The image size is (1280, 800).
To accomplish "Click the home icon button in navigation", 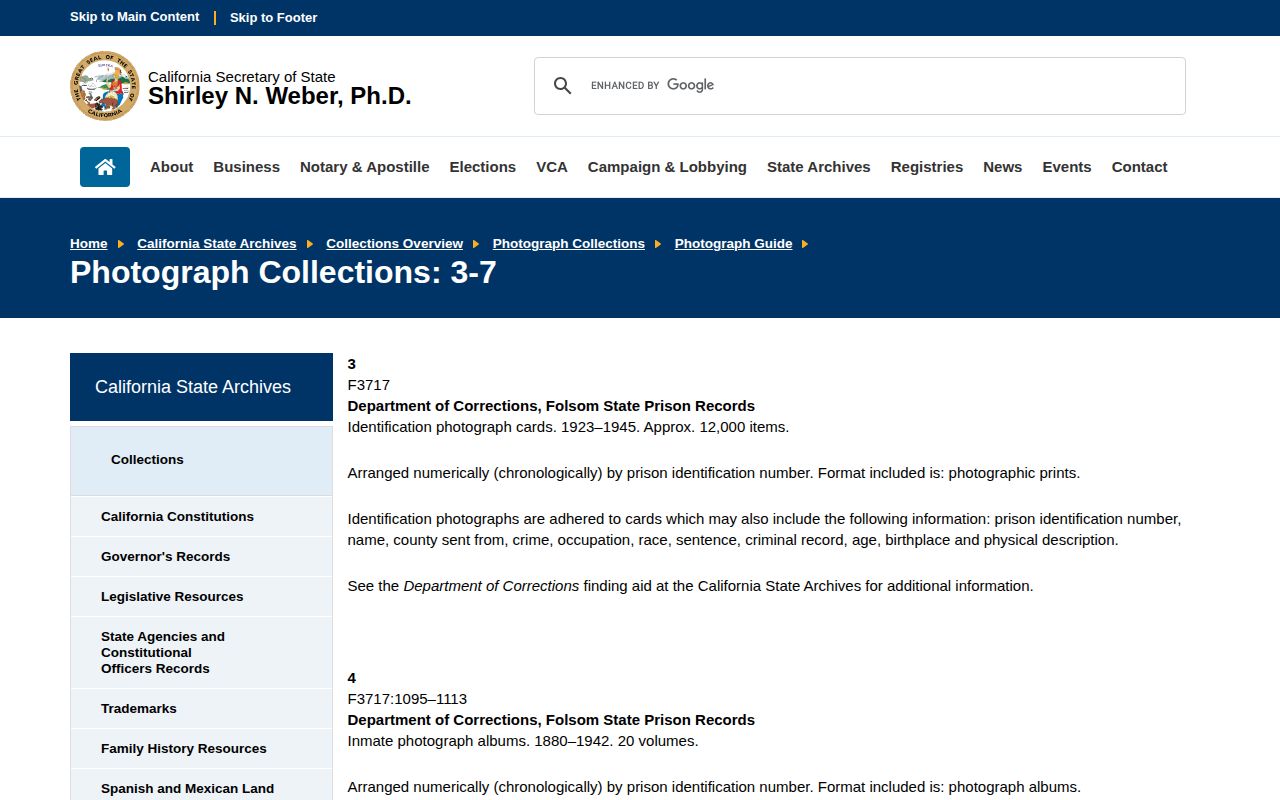I will (105, 167).
